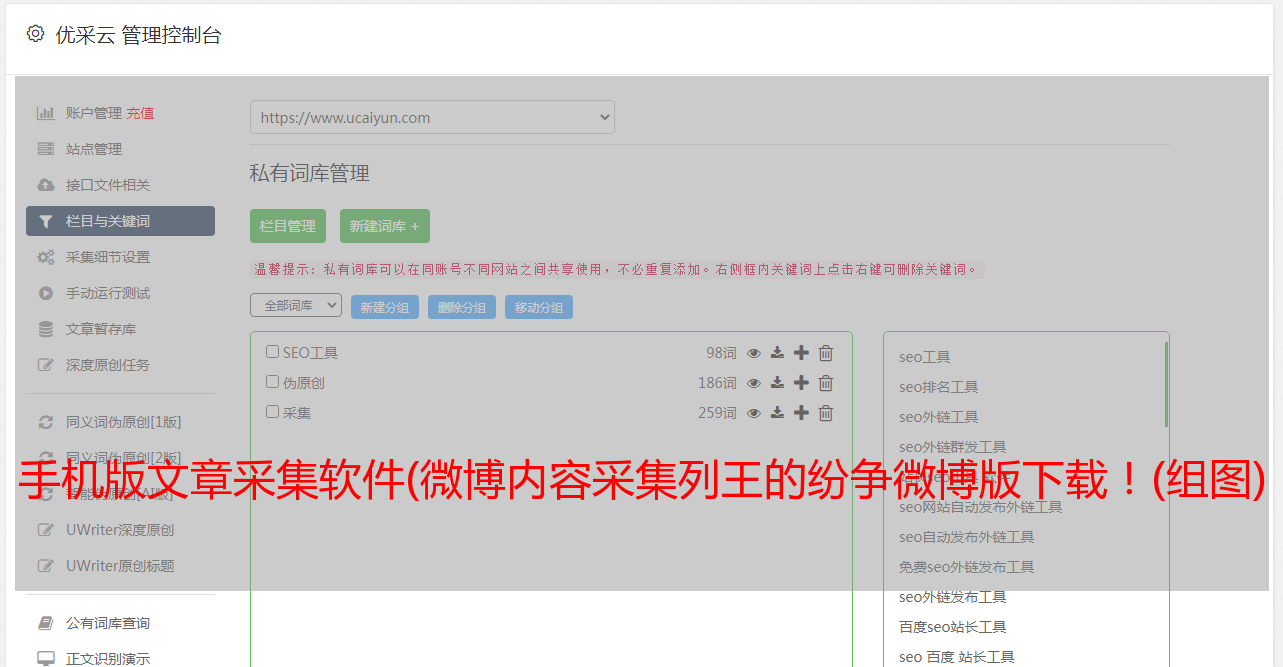1283x667 pixels.
Task: Click the download icon in the SEO工具 row
Action: click(x=777, y=353)
